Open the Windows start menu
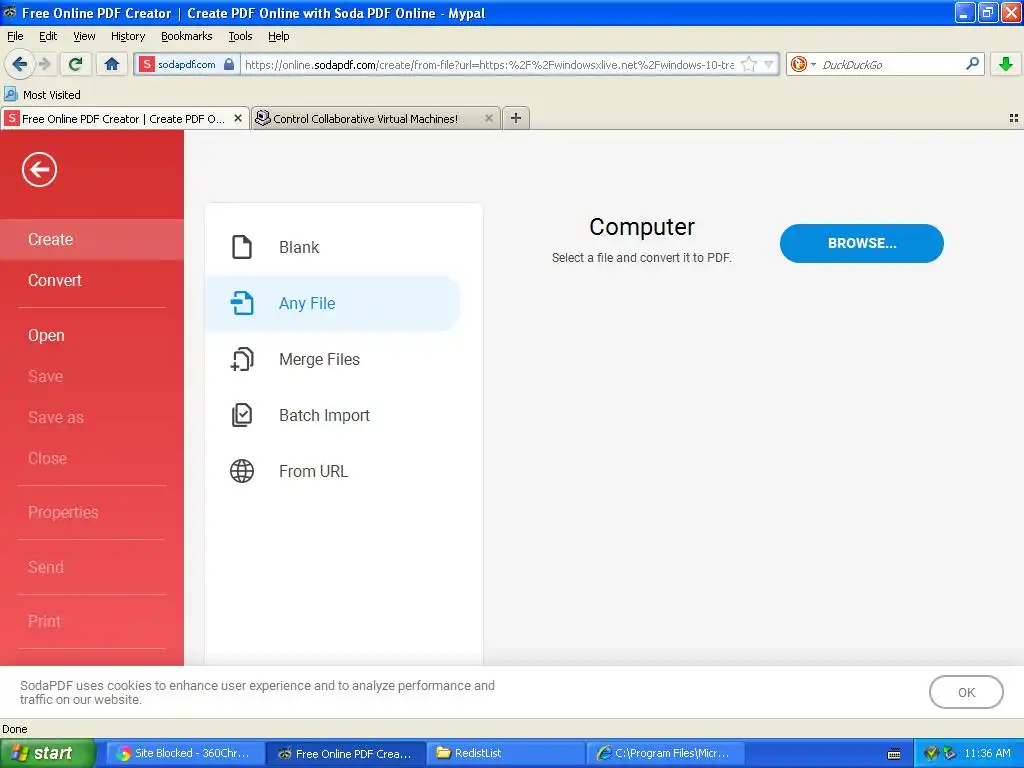1024x768 pixels. pos(48,754)
